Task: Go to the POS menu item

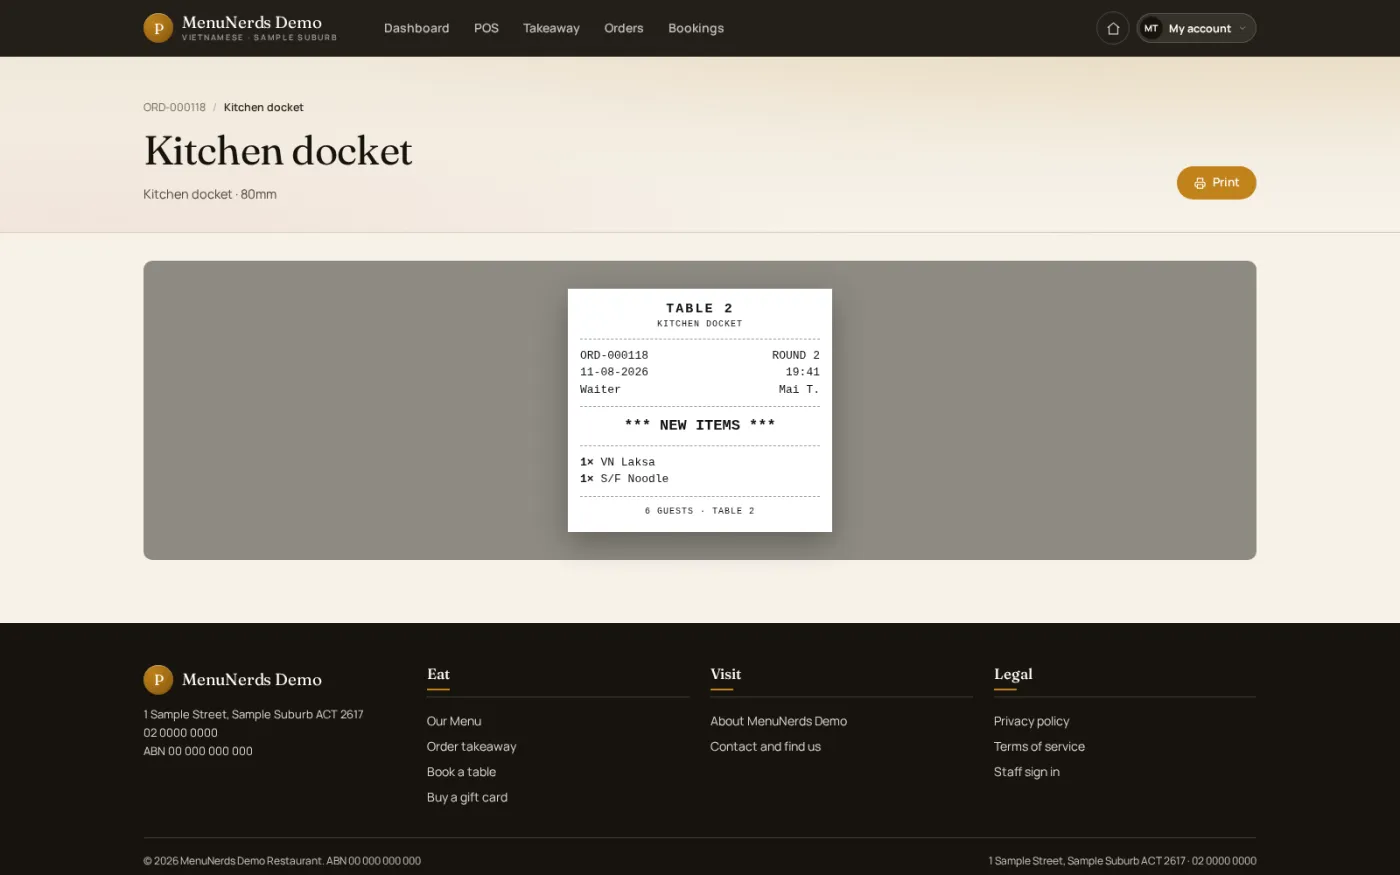Action: coord(486,28)
